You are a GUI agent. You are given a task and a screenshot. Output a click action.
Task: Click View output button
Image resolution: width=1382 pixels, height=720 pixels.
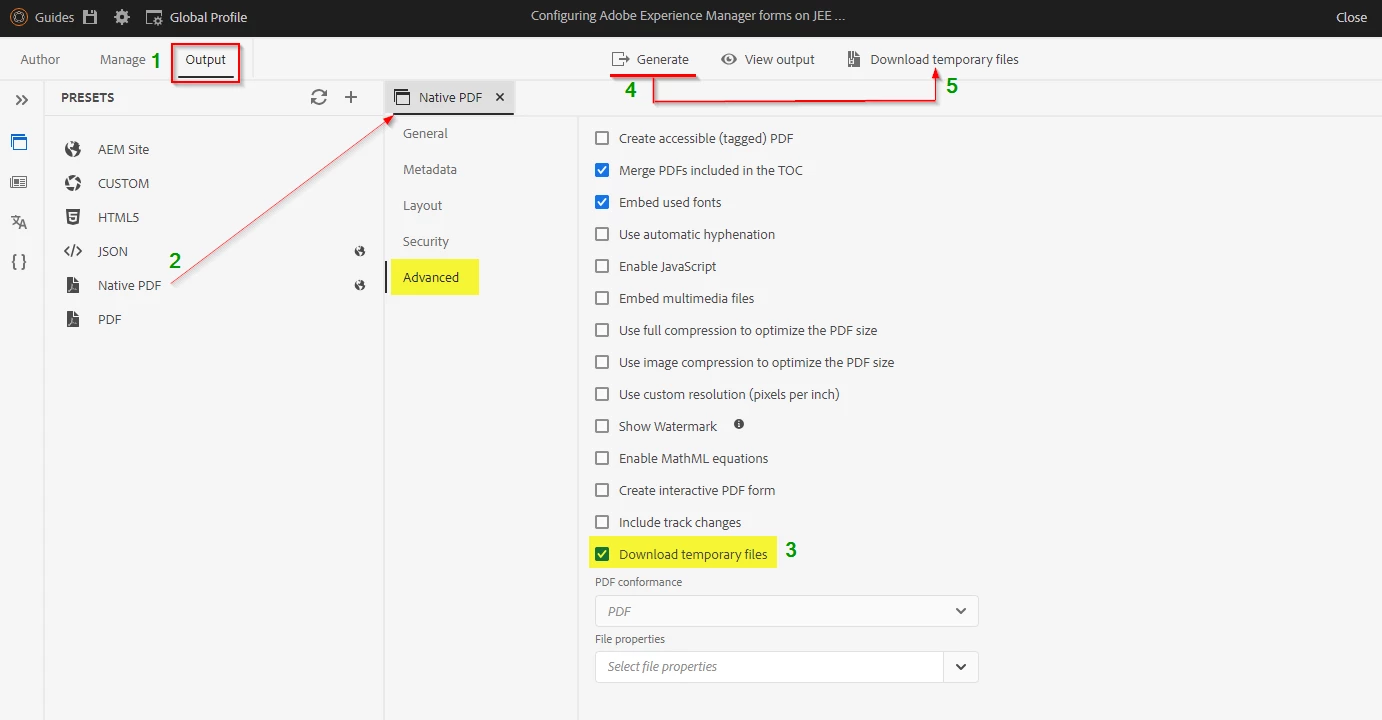(768, 59)
